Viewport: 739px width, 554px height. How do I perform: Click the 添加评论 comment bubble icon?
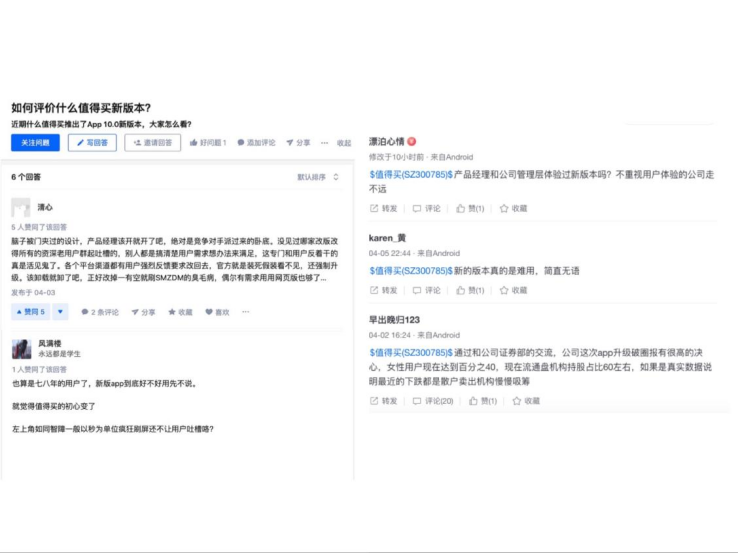coord(241,143)
